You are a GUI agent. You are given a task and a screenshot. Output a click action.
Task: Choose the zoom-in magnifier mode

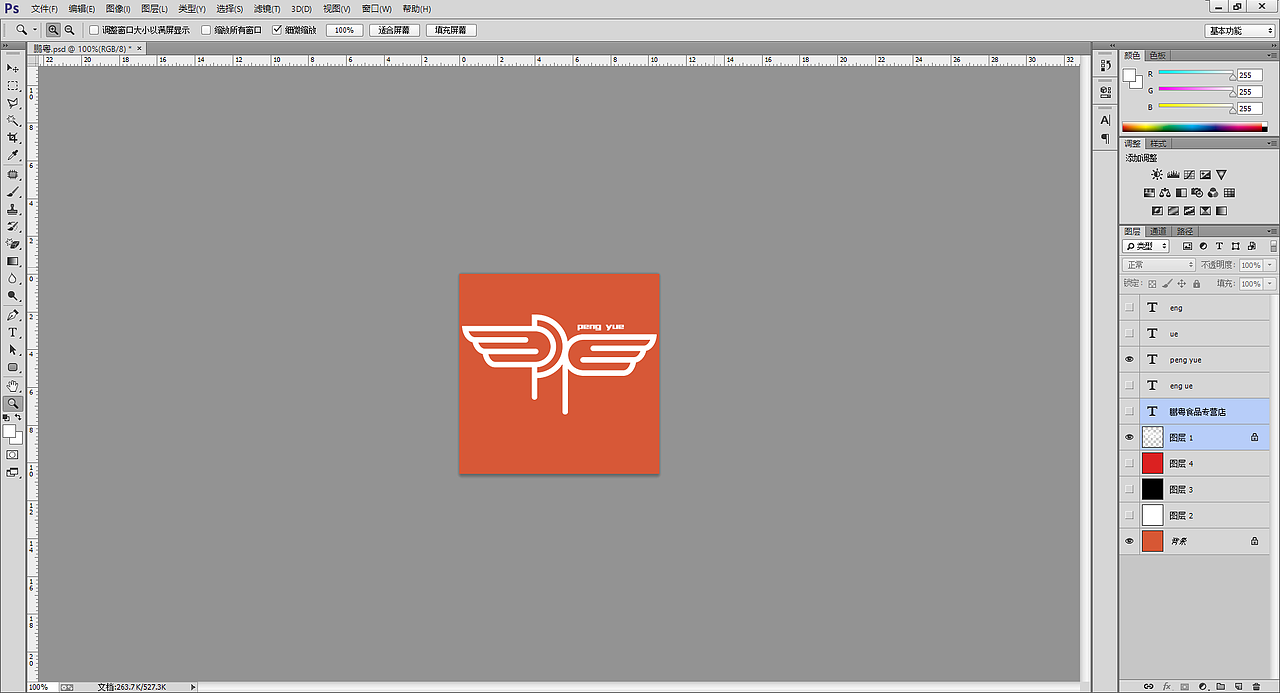(x=53, y=30)
